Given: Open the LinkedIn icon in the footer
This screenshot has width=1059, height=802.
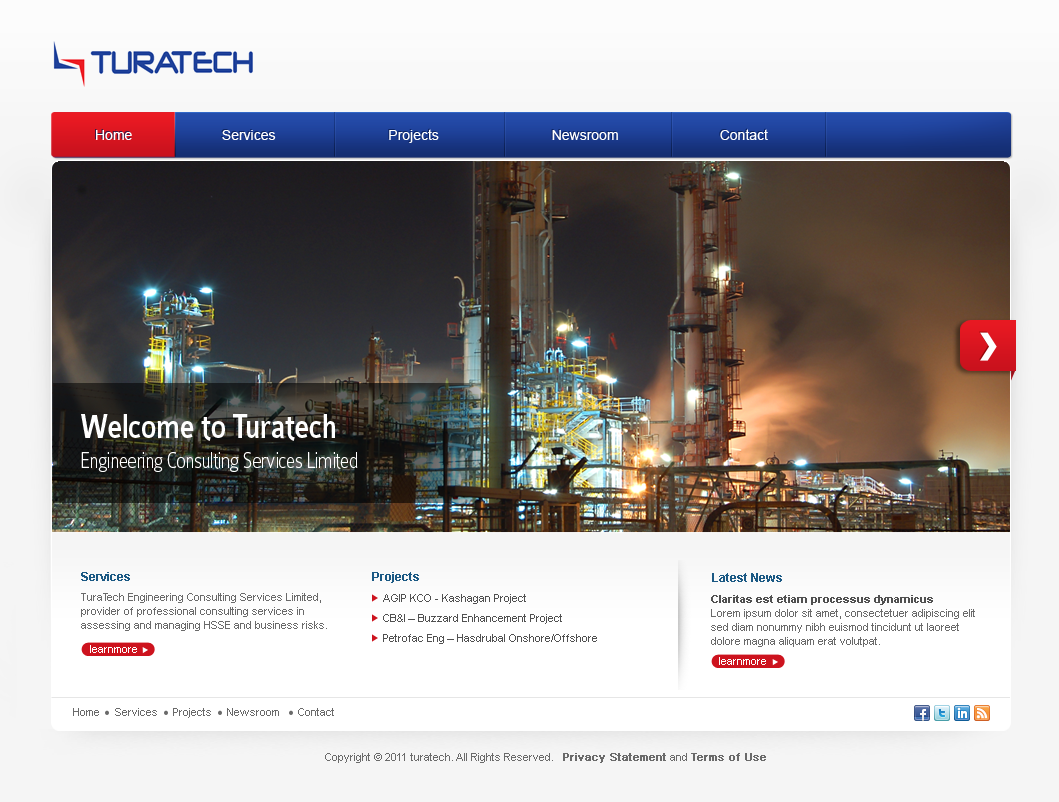Looking at the screenshot, I should click(x=962, y=713).
